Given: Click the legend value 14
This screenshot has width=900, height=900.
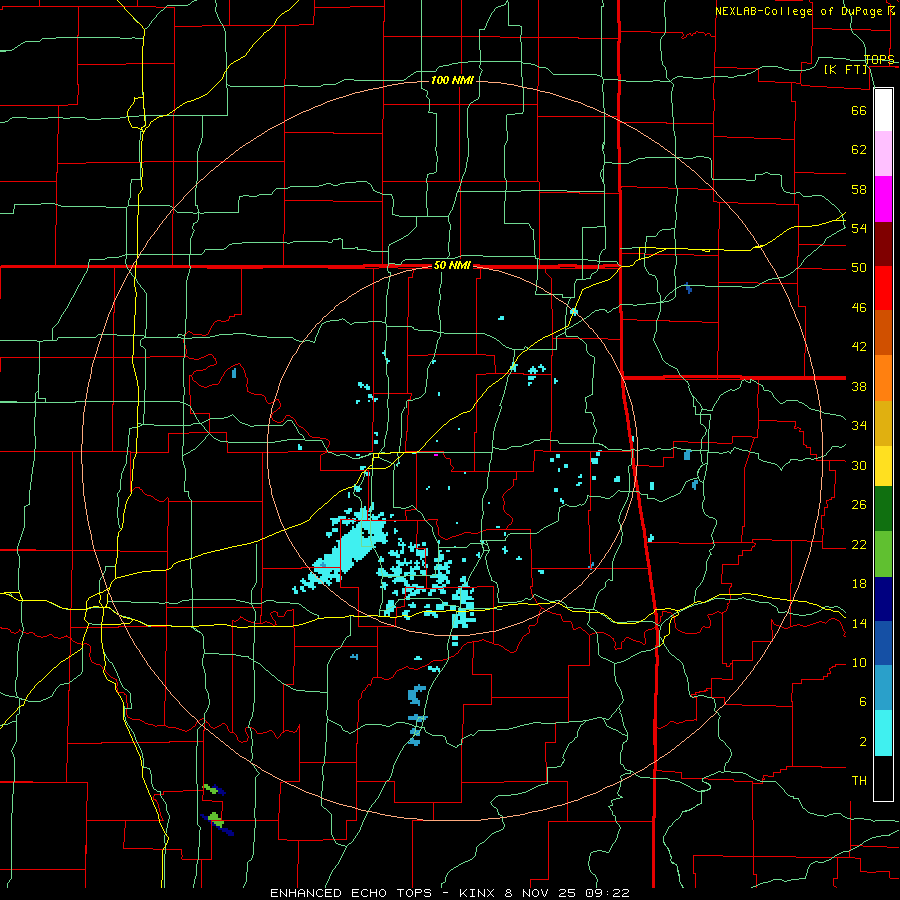Looking at the screenshot, I should coord(859,623).
